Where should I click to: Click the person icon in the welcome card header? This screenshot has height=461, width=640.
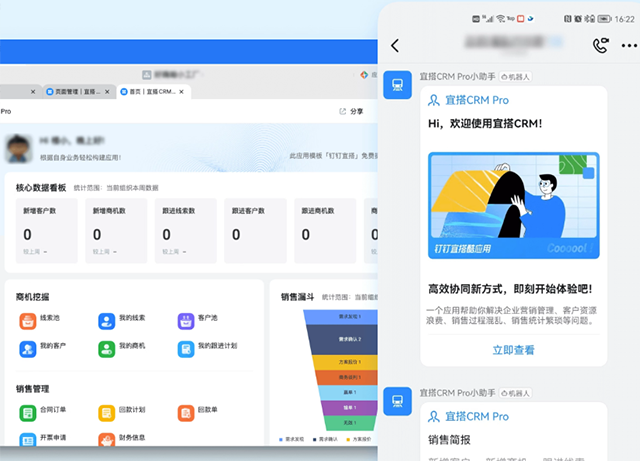pos(433,100)
